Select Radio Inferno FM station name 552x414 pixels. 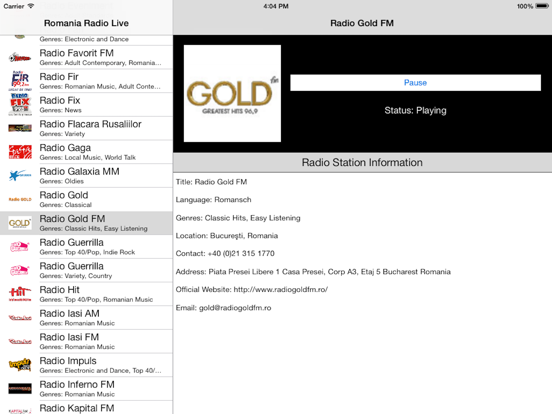[x=77, y=384]
